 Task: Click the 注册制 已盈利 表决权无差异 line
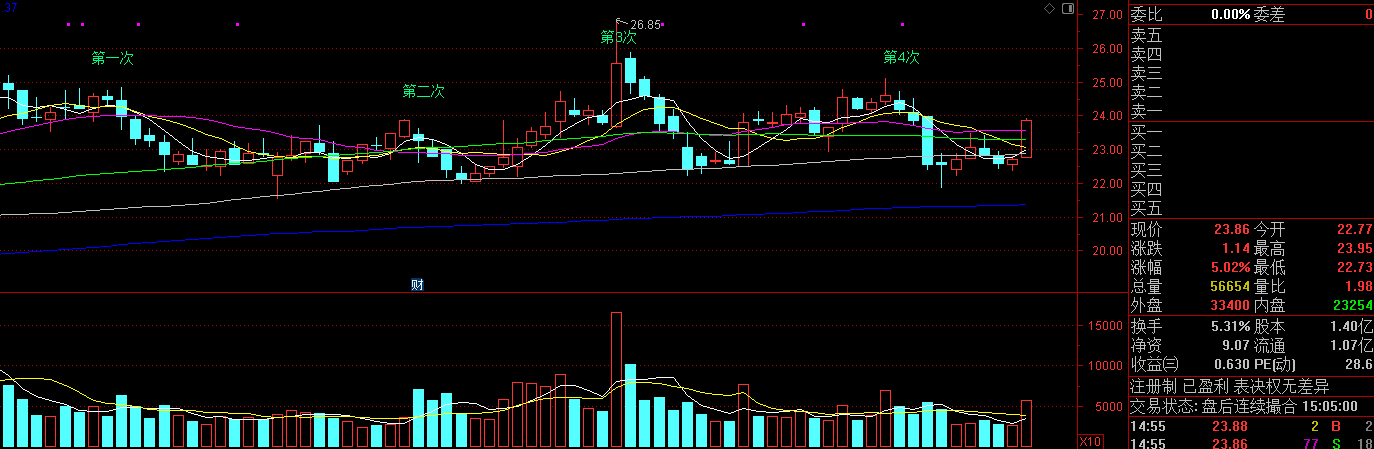pyautogui.click(x=1230, y=386)
